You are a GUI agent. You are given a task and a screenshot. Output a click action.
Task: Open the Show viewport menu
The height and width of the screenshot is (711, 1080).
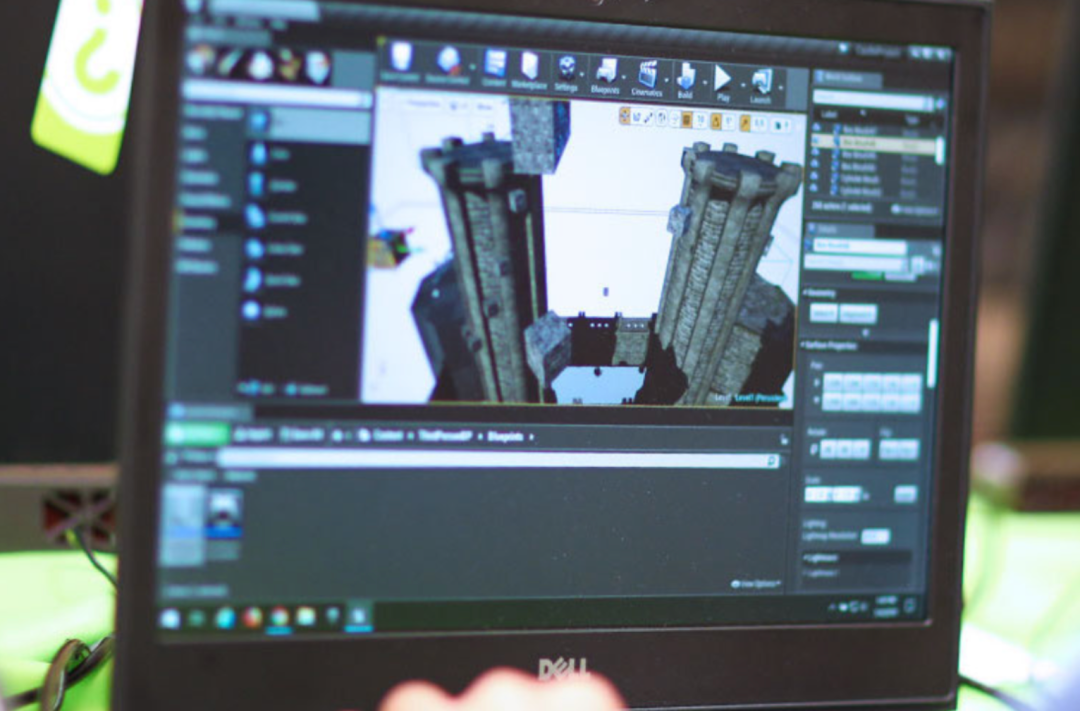(x=484, y=107)
